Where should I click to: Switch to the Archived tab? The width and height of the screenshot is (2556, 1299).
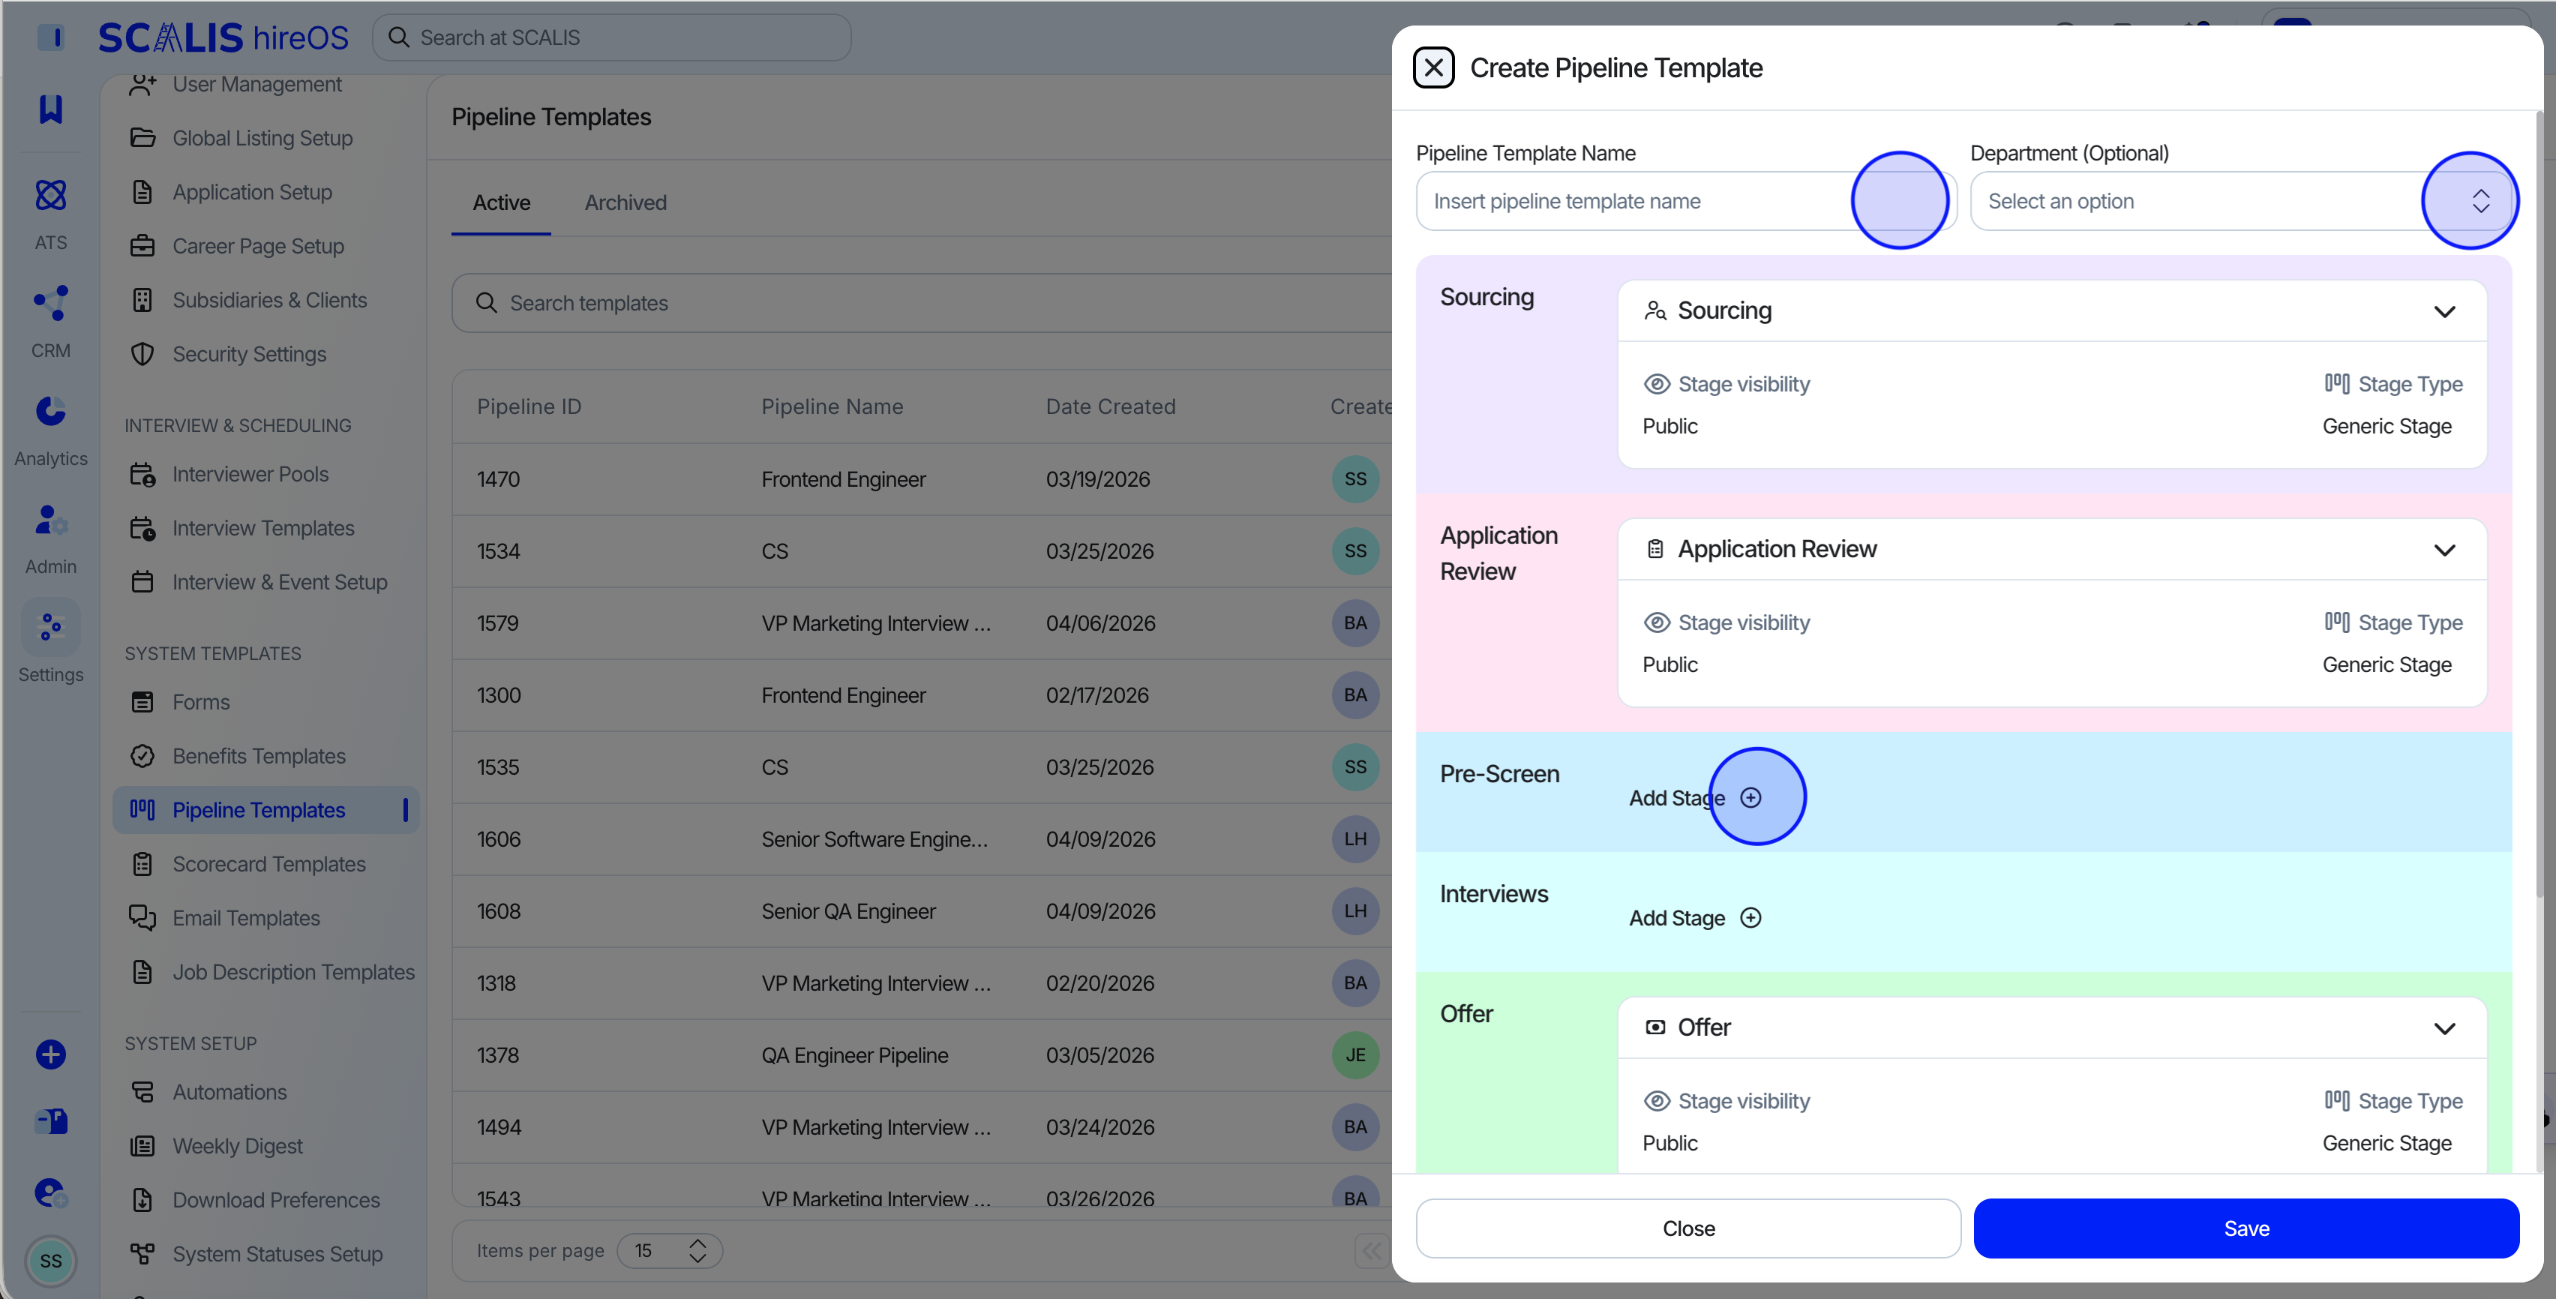pyautogui.click(x=625, y=203)
